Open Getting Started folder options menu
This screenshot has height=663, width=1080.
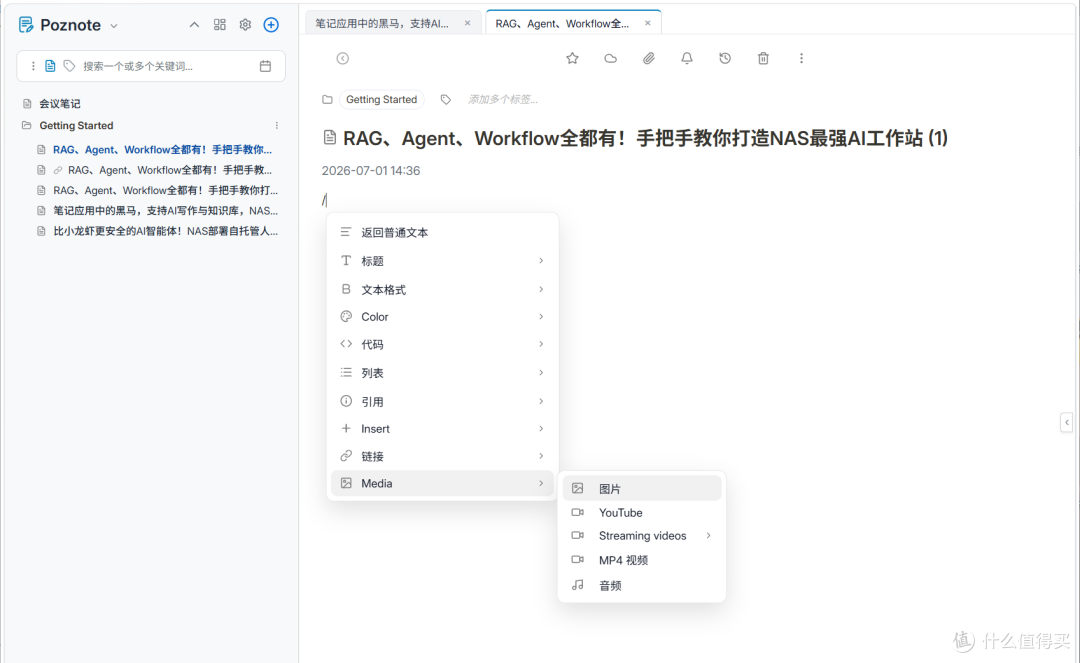click(277, 125)
